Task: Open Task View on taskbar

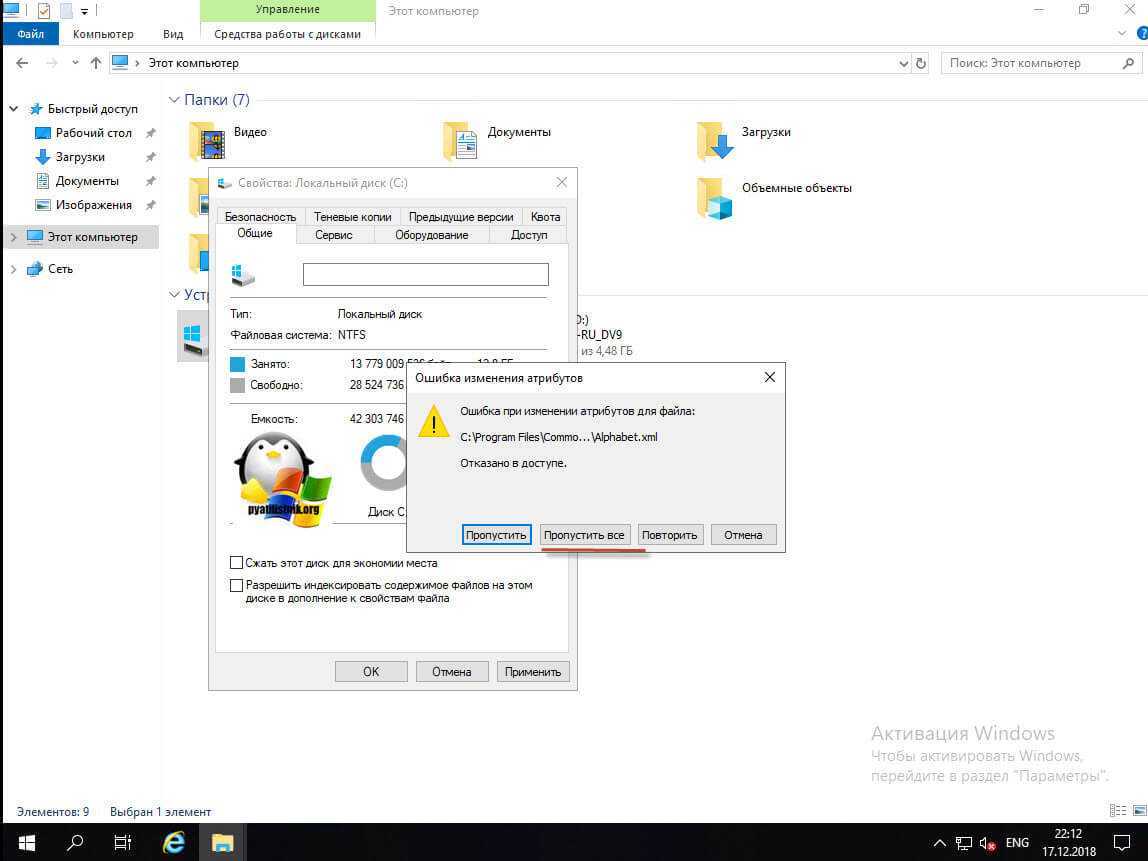Action: 123,842
